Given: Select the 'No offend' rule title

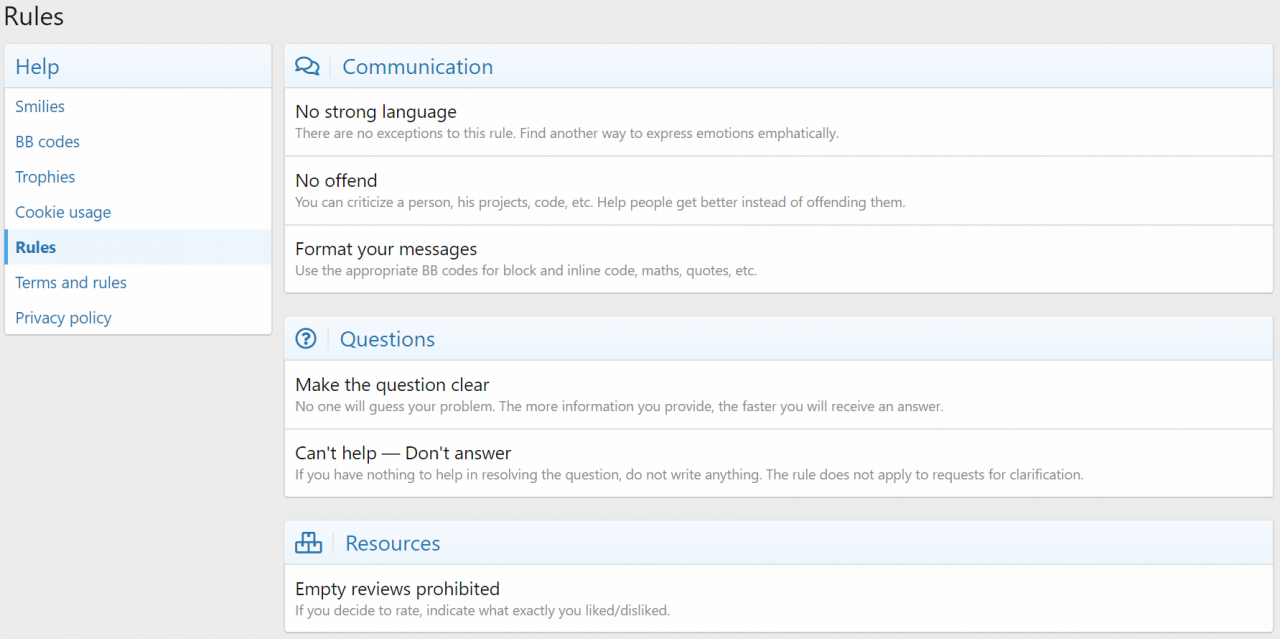Looking at the screenshot, I should pos(336,181).
